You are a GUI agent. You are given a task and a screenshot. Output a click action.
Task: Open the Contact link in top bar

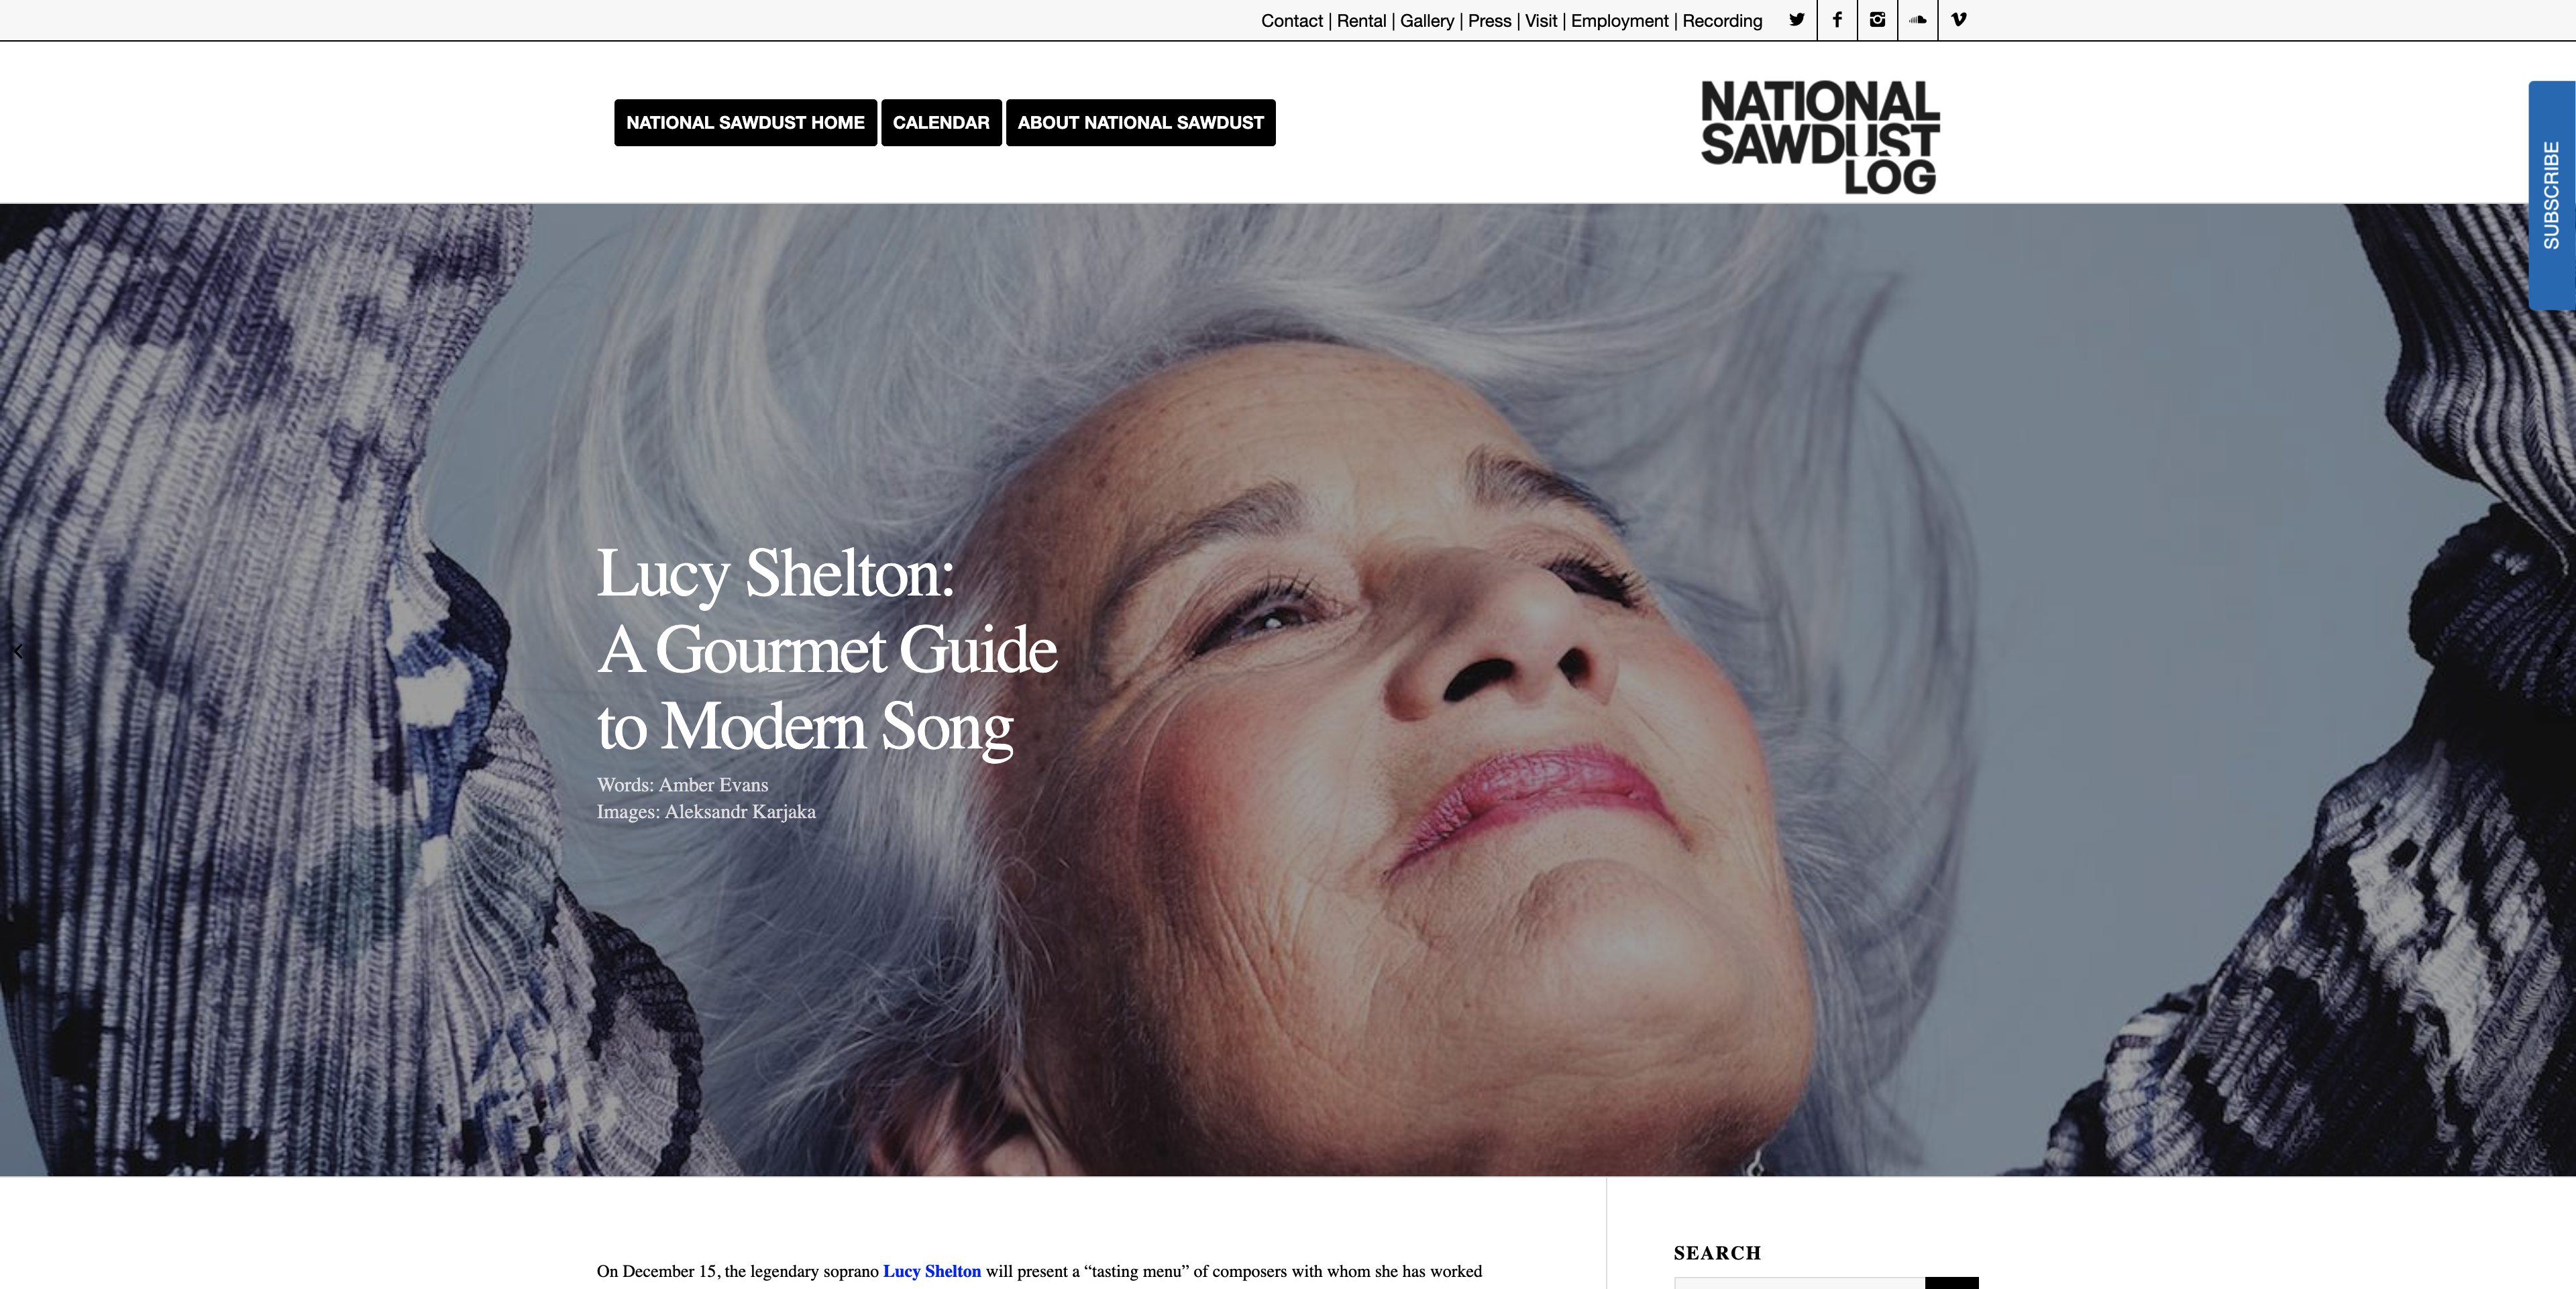tap(1291, 21)
